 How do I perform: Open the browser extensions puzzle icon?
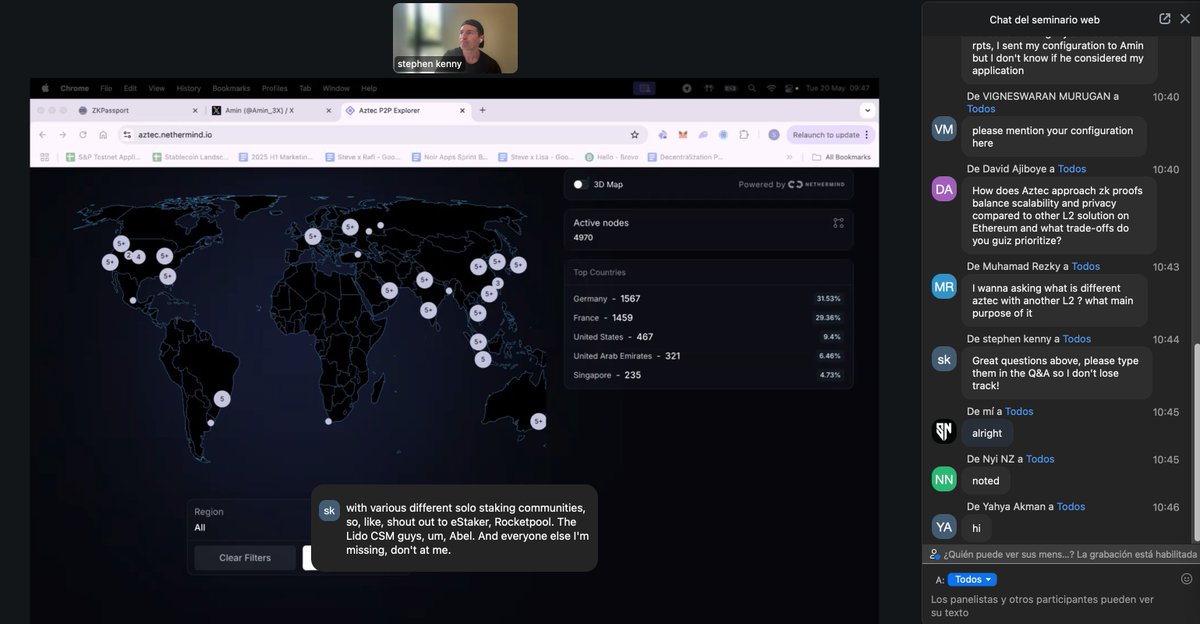click(744, 134)
